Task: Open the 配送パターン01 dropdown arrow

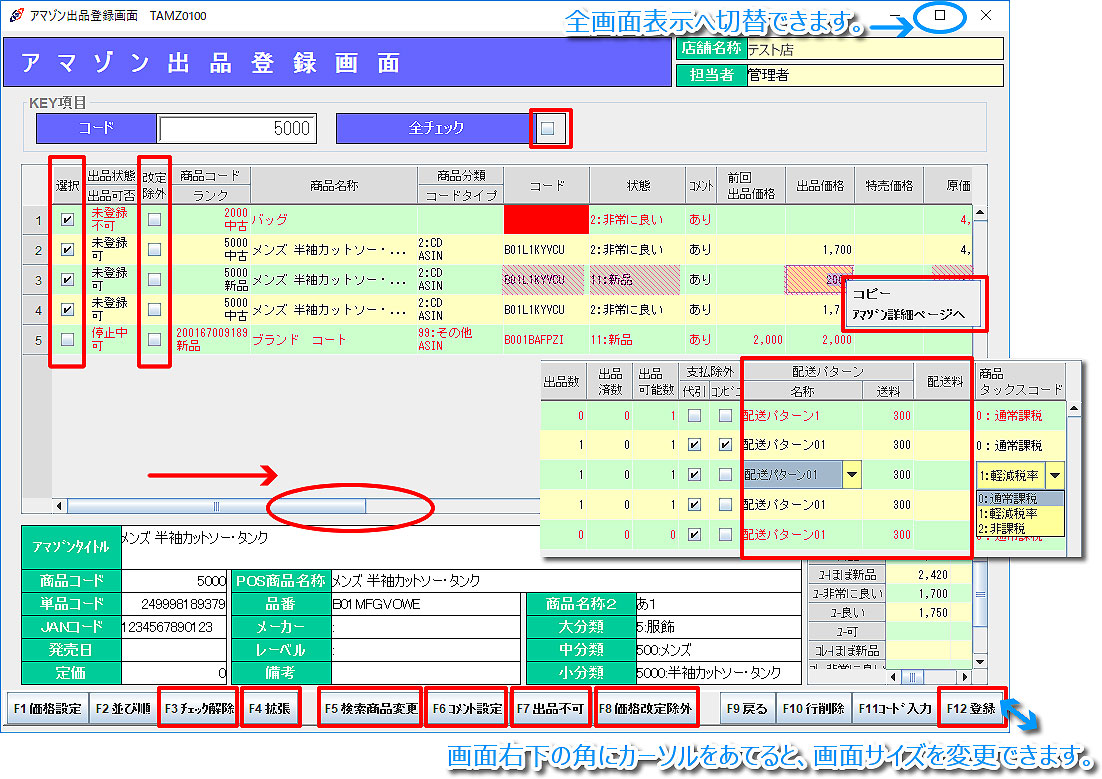Action: click(x=851, y=475)
